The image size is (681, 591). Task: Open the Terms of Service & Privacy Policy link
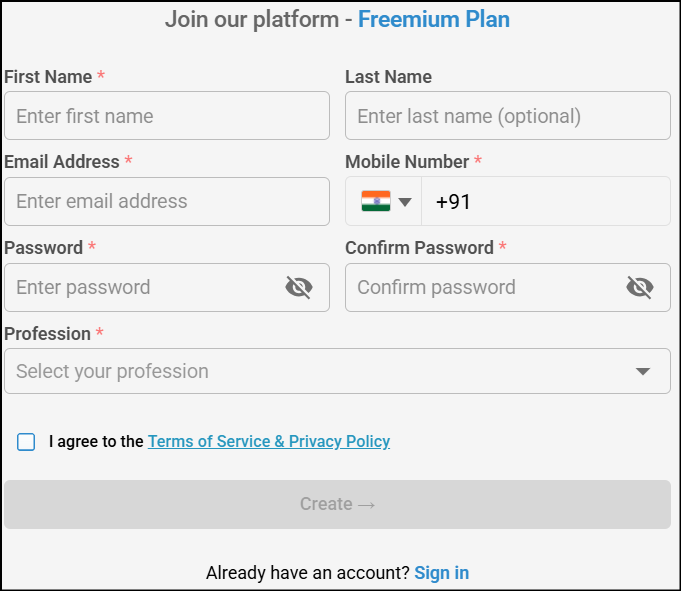[269, 441]
